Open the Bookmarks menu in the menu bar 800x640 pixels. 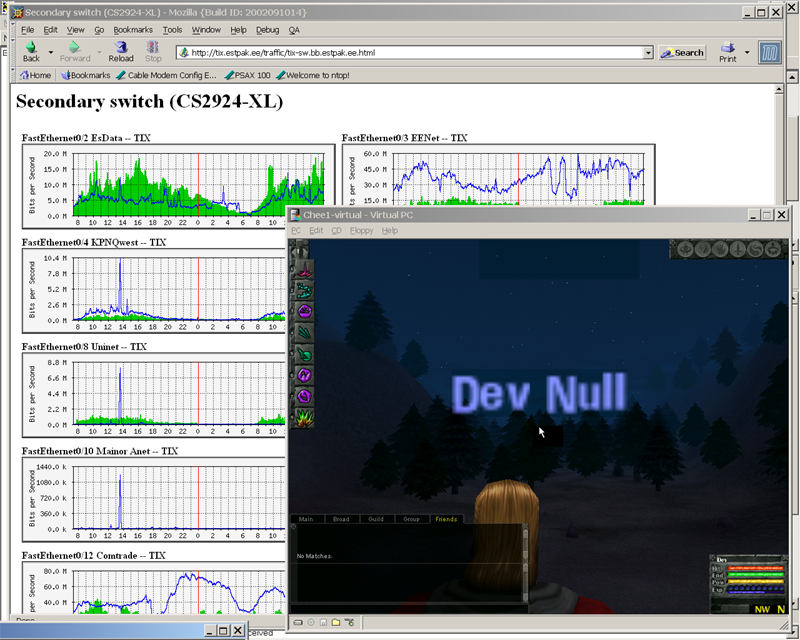(x=133, y=30)
